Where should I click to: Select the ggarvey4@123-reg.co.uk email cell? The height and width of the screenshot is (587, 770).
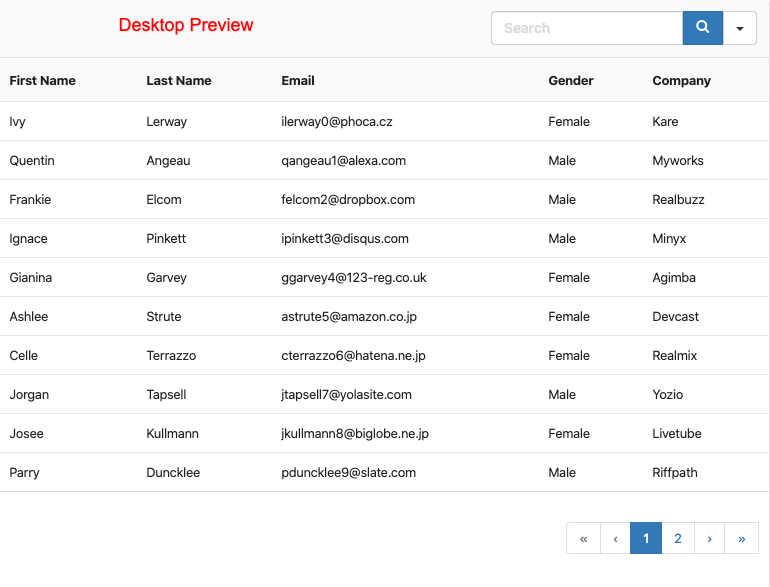(x=354, y=278)
